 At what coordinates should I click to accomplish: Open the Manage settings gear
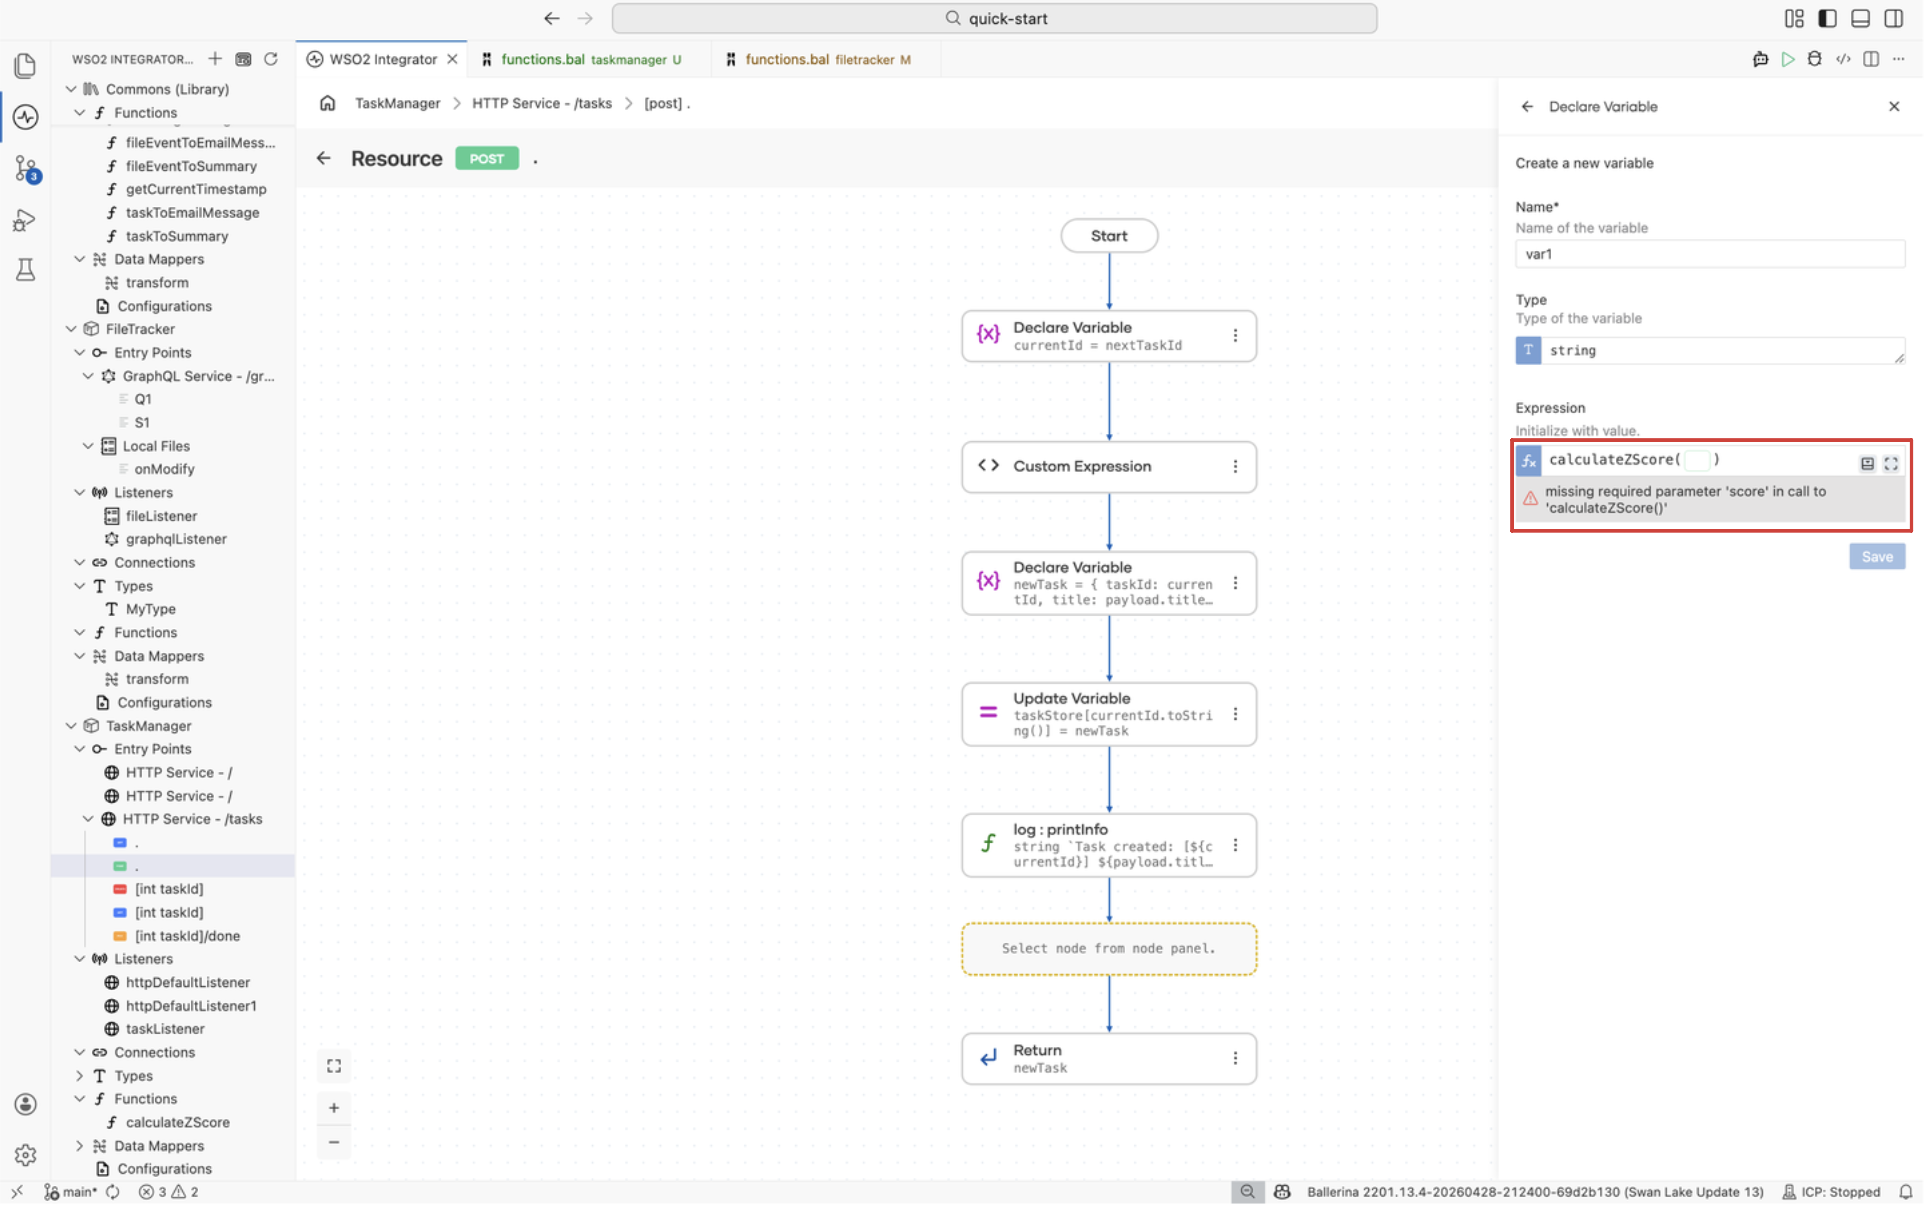25,1156
